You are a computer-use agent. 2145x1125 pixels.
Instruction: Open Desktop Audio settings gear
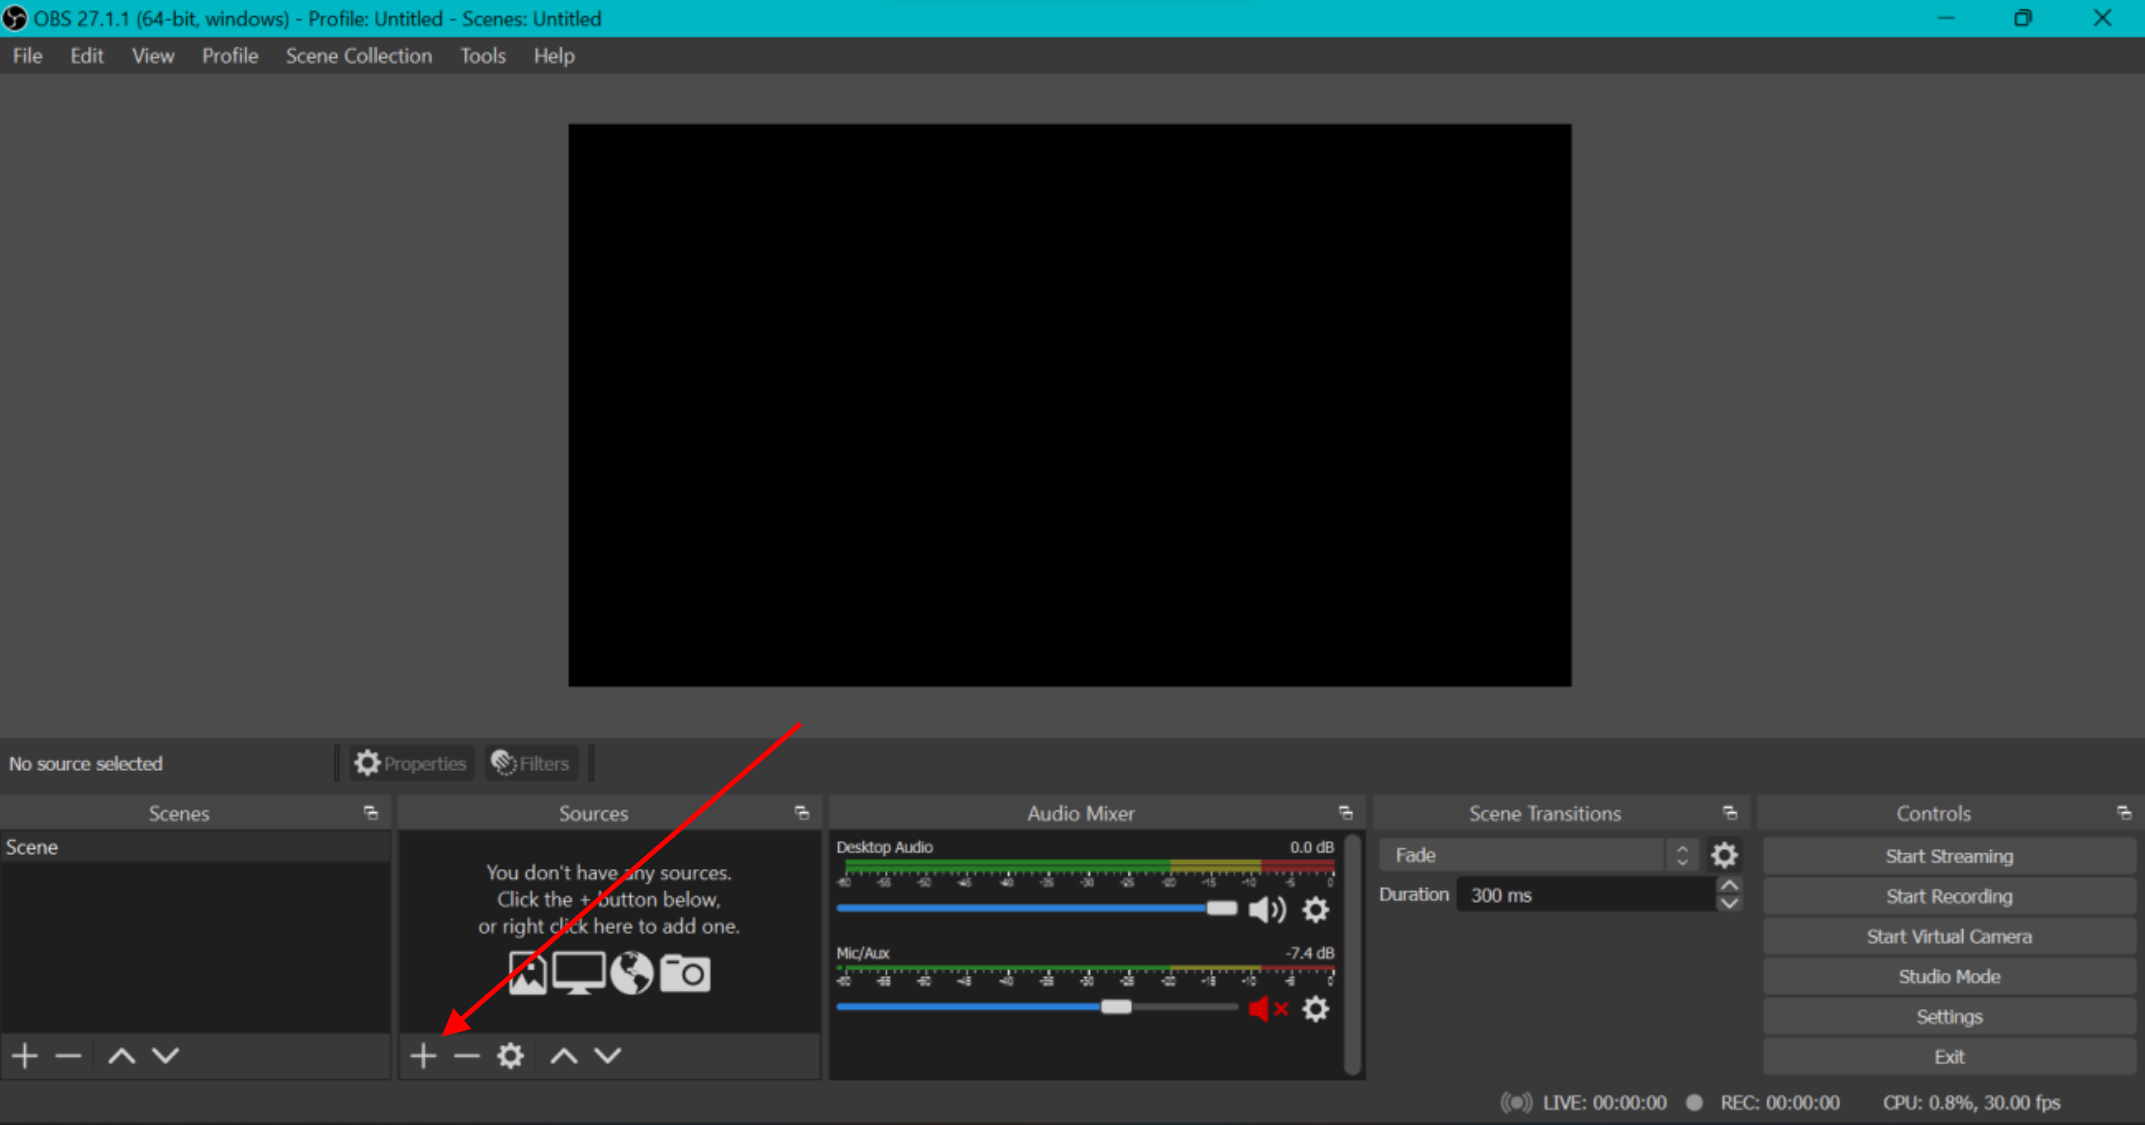[x=1316, y=909]
